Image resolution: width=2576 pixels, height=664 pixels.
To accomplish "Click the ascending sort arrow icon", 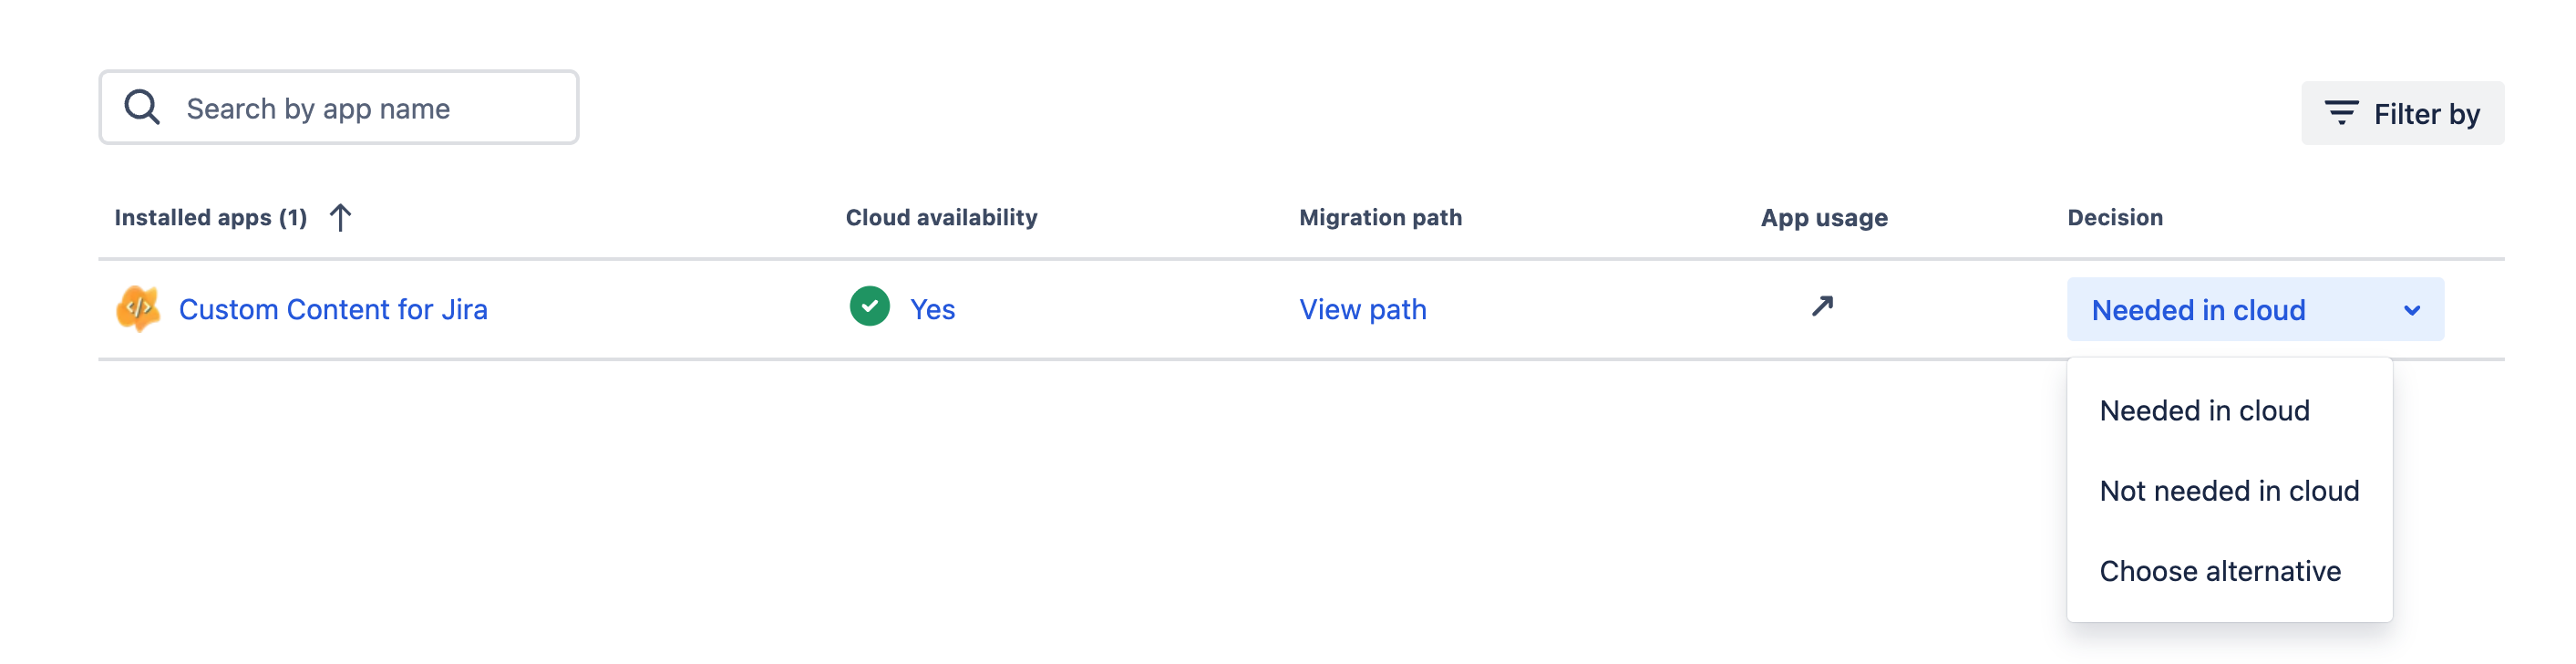I will (340, 218).
